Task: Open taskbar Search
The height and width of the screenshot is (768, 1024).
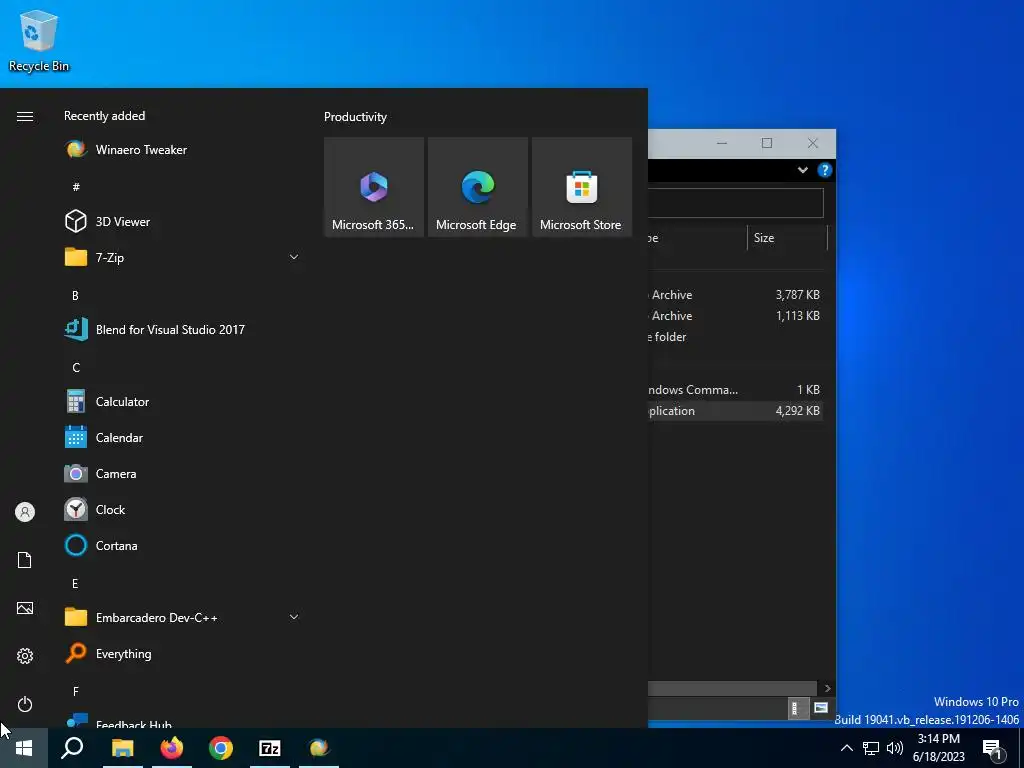Action: coord(72,748)
